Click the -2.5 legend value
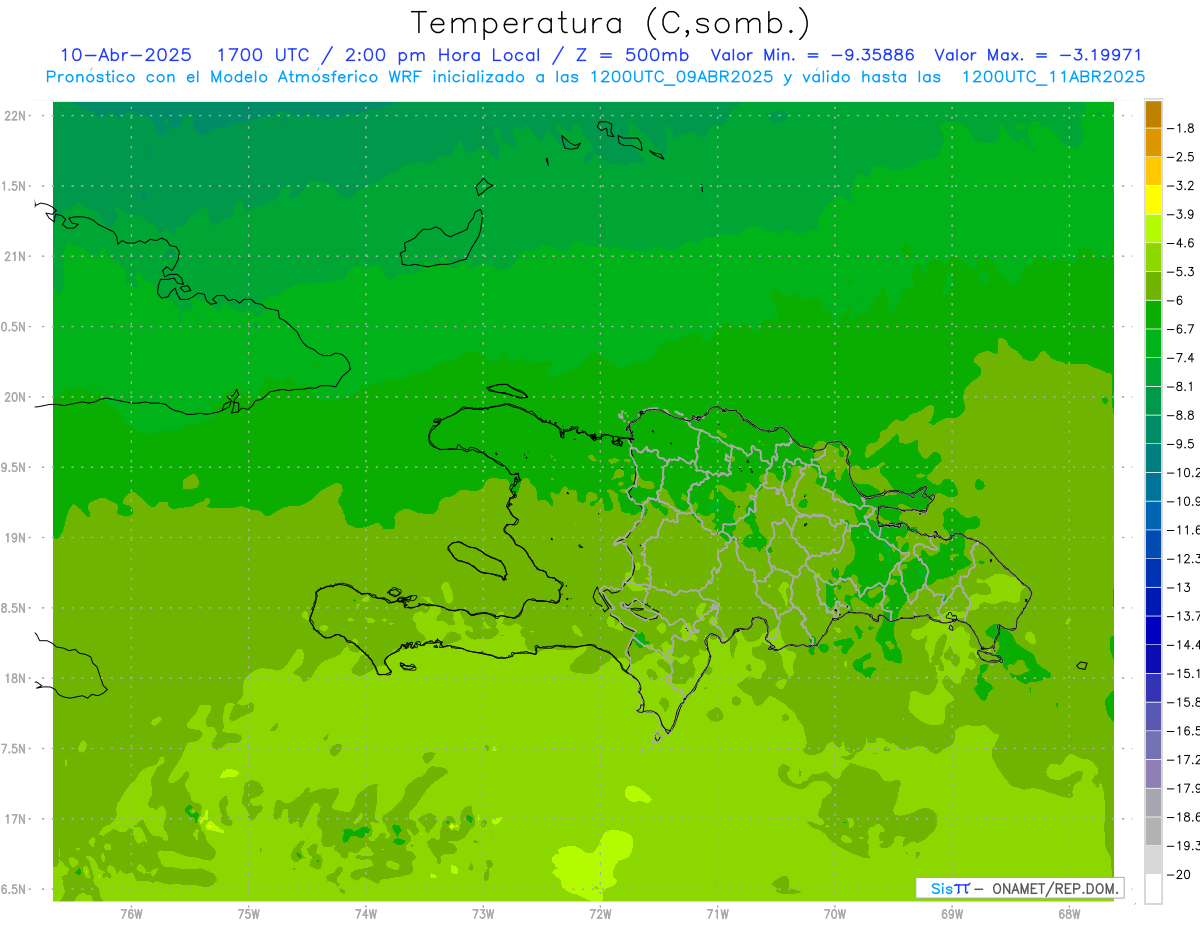Viewport: 1200px width, 927px height. 1181,157
